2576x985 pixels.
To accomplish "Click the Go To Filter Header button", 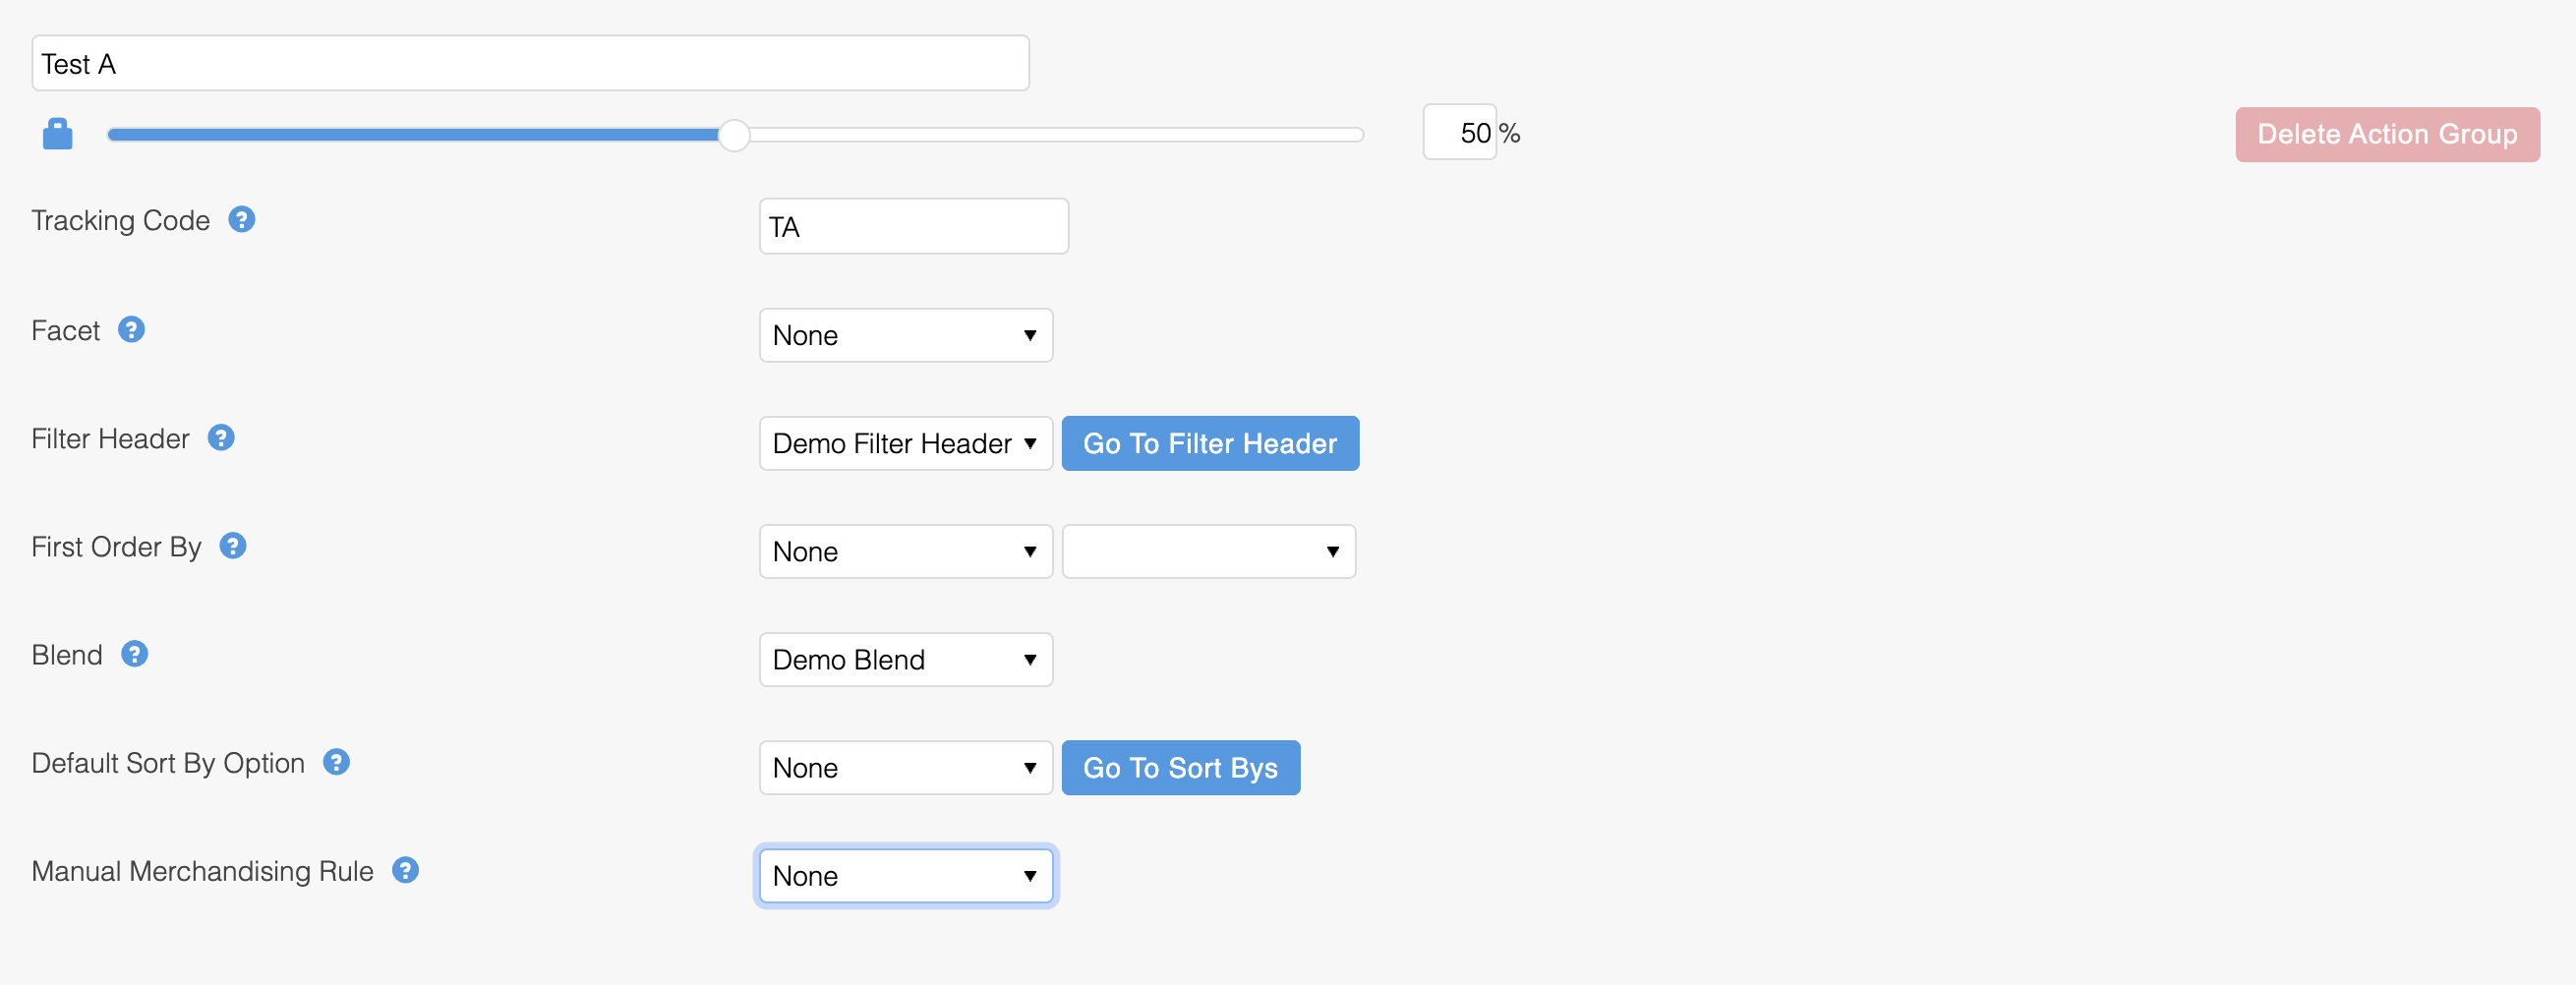I will [1209, 443].
